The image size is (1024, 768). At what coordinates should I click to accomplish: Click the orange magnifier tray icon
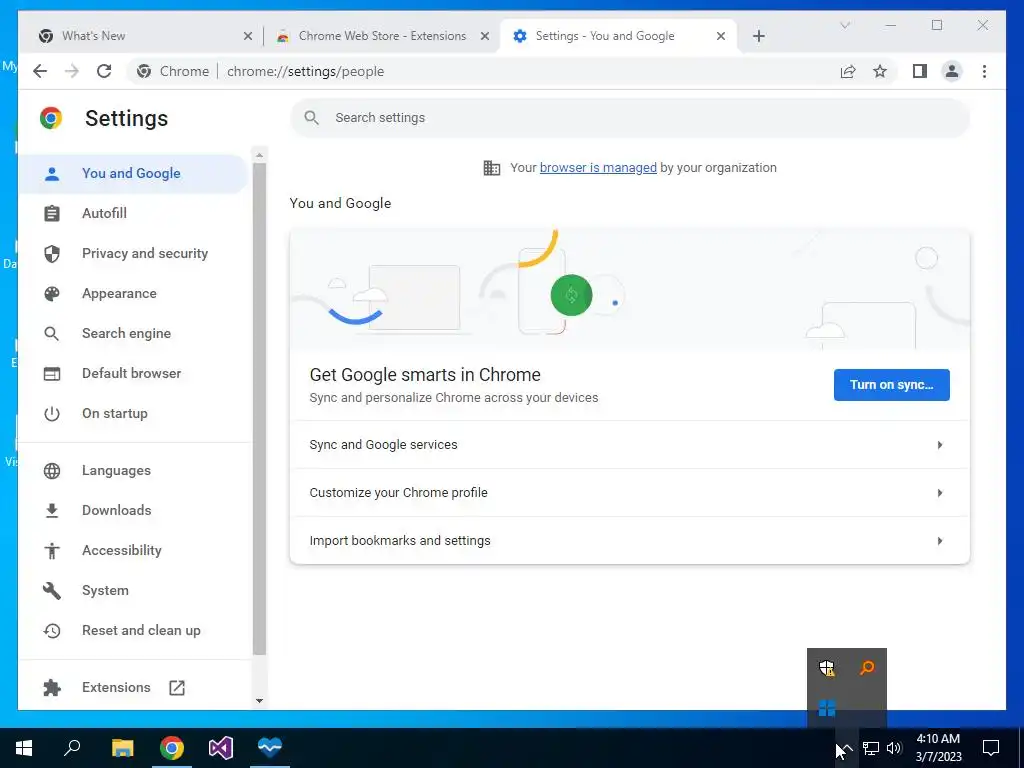867,667
